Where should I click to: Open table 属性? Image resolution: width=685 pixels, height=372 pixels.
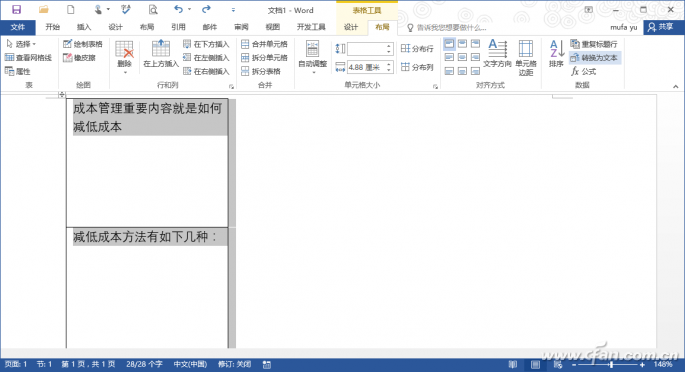tap(18, 71)
